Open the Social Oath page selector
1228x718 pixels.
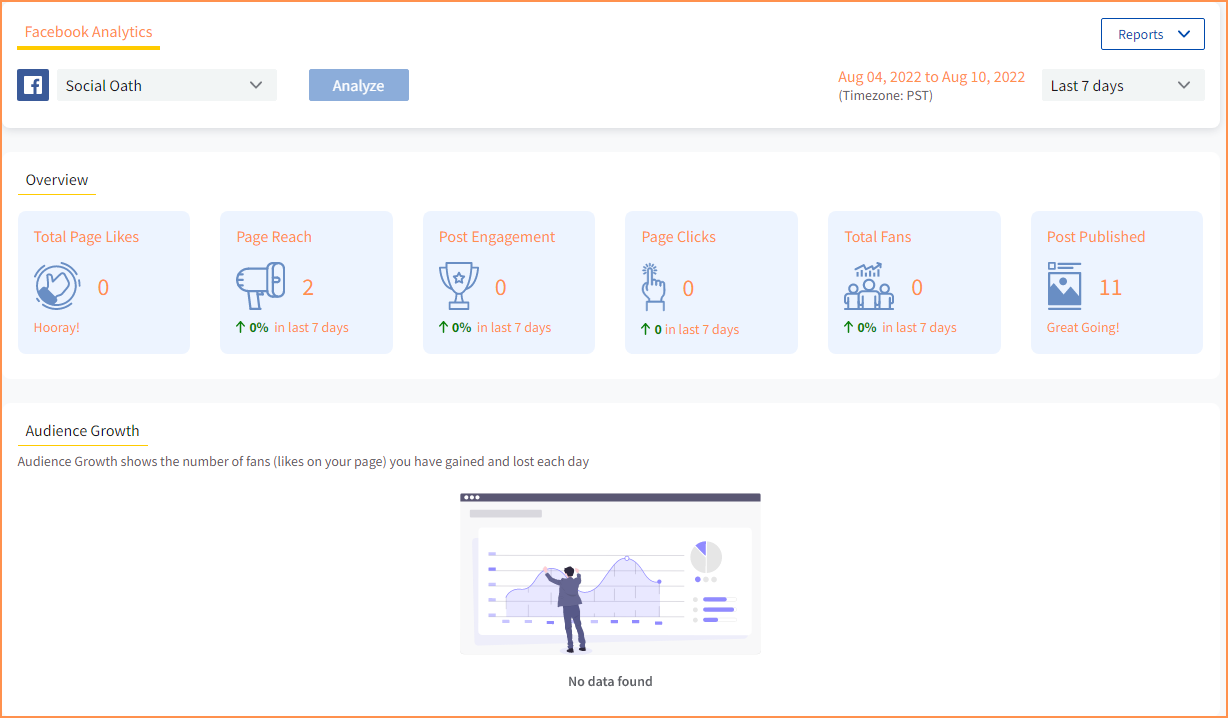pyautogui.click(x=166, y=85)
